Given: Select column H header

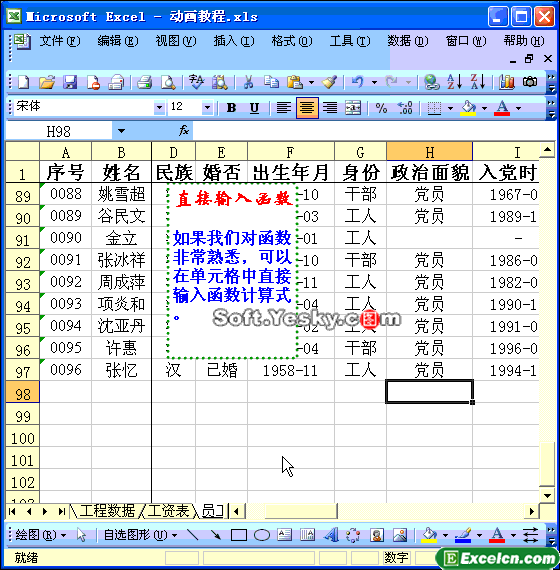Looking at the screenshot, I should click(x=429, y=152).
